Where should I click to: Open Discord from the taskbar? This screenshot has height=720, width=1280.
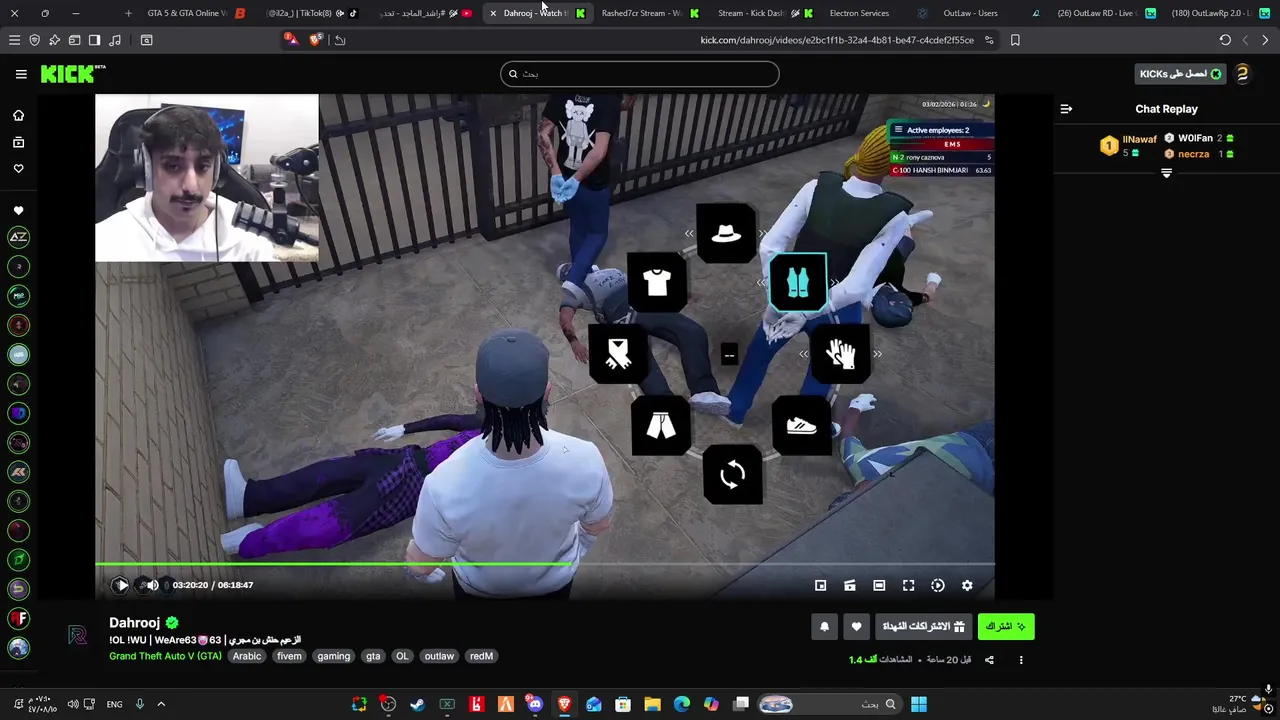click(x=535, y=704)
